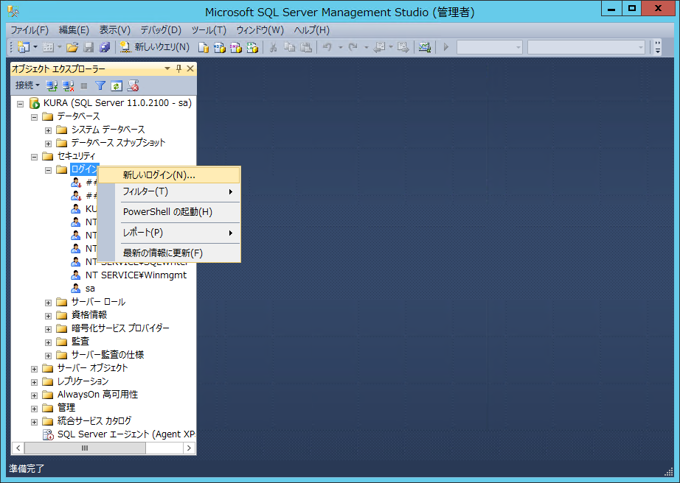
Task: Click the Filter funnel icon
Action: click(x=100, y=86)
